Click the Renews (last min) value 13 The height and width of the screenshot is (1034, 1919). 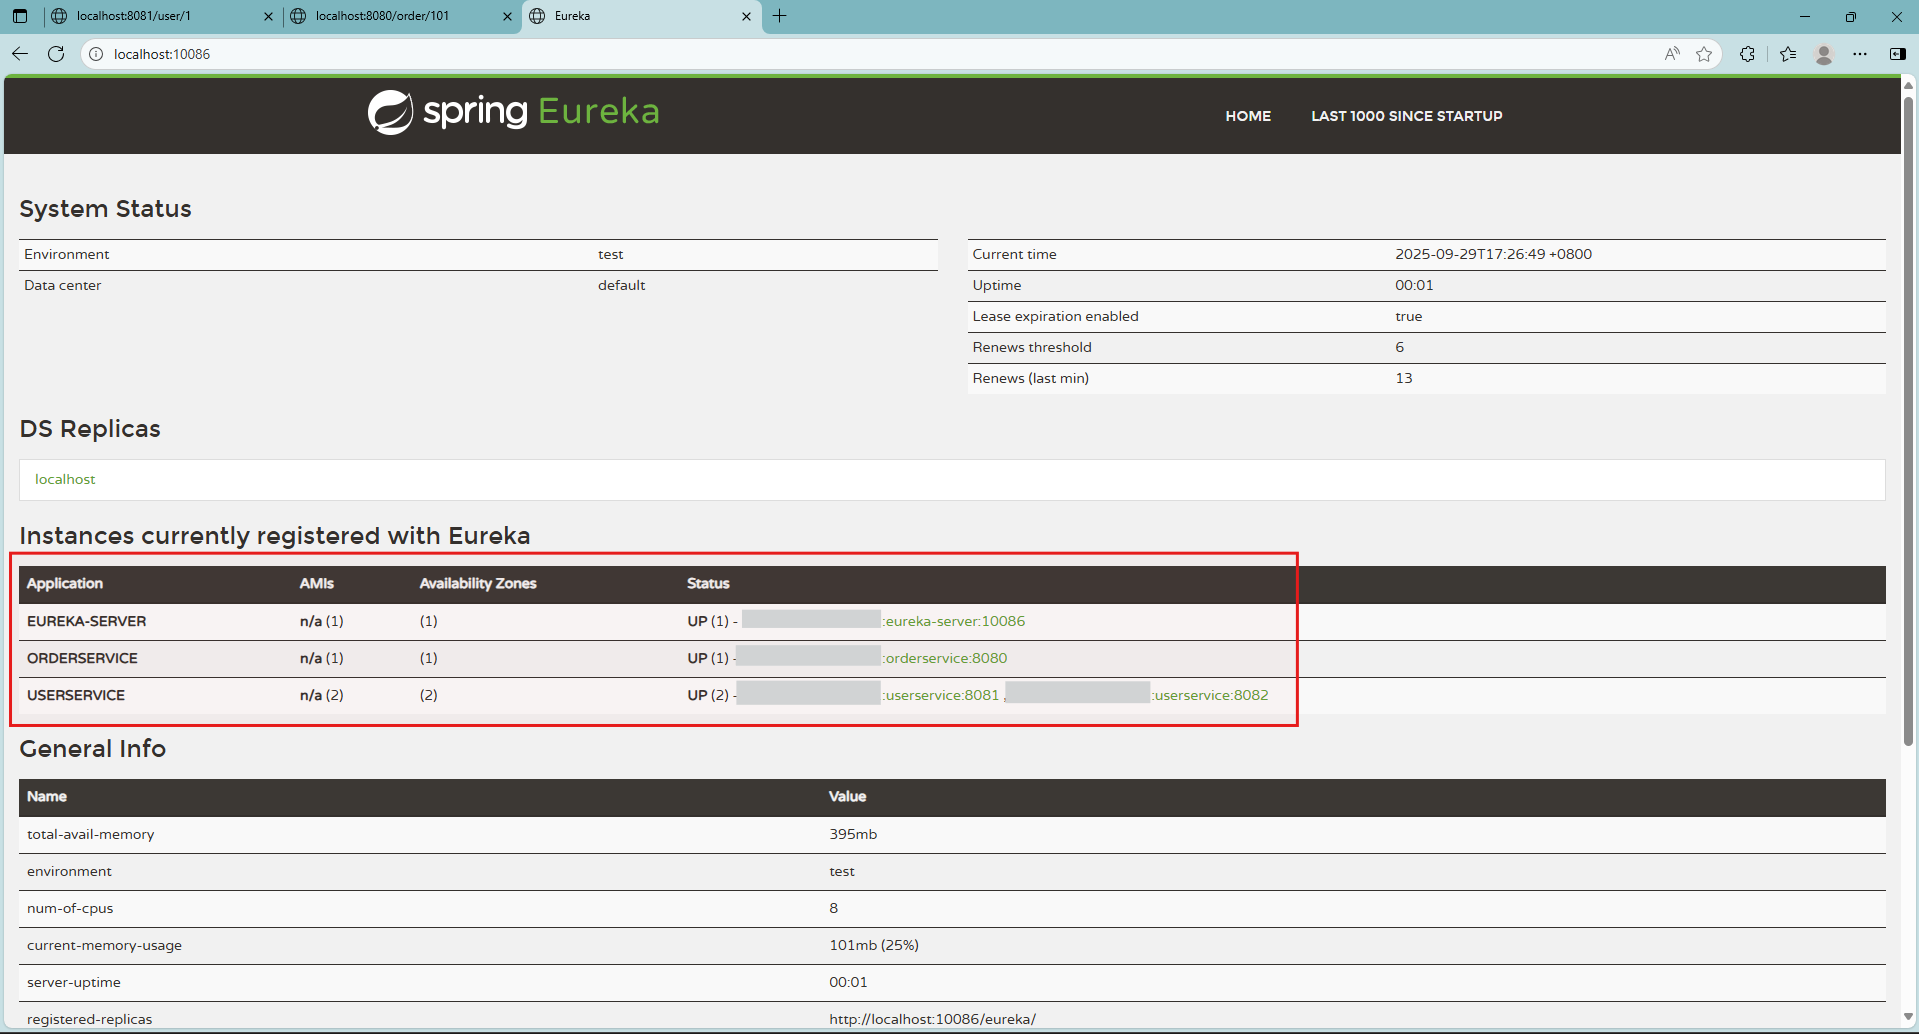1403,378
